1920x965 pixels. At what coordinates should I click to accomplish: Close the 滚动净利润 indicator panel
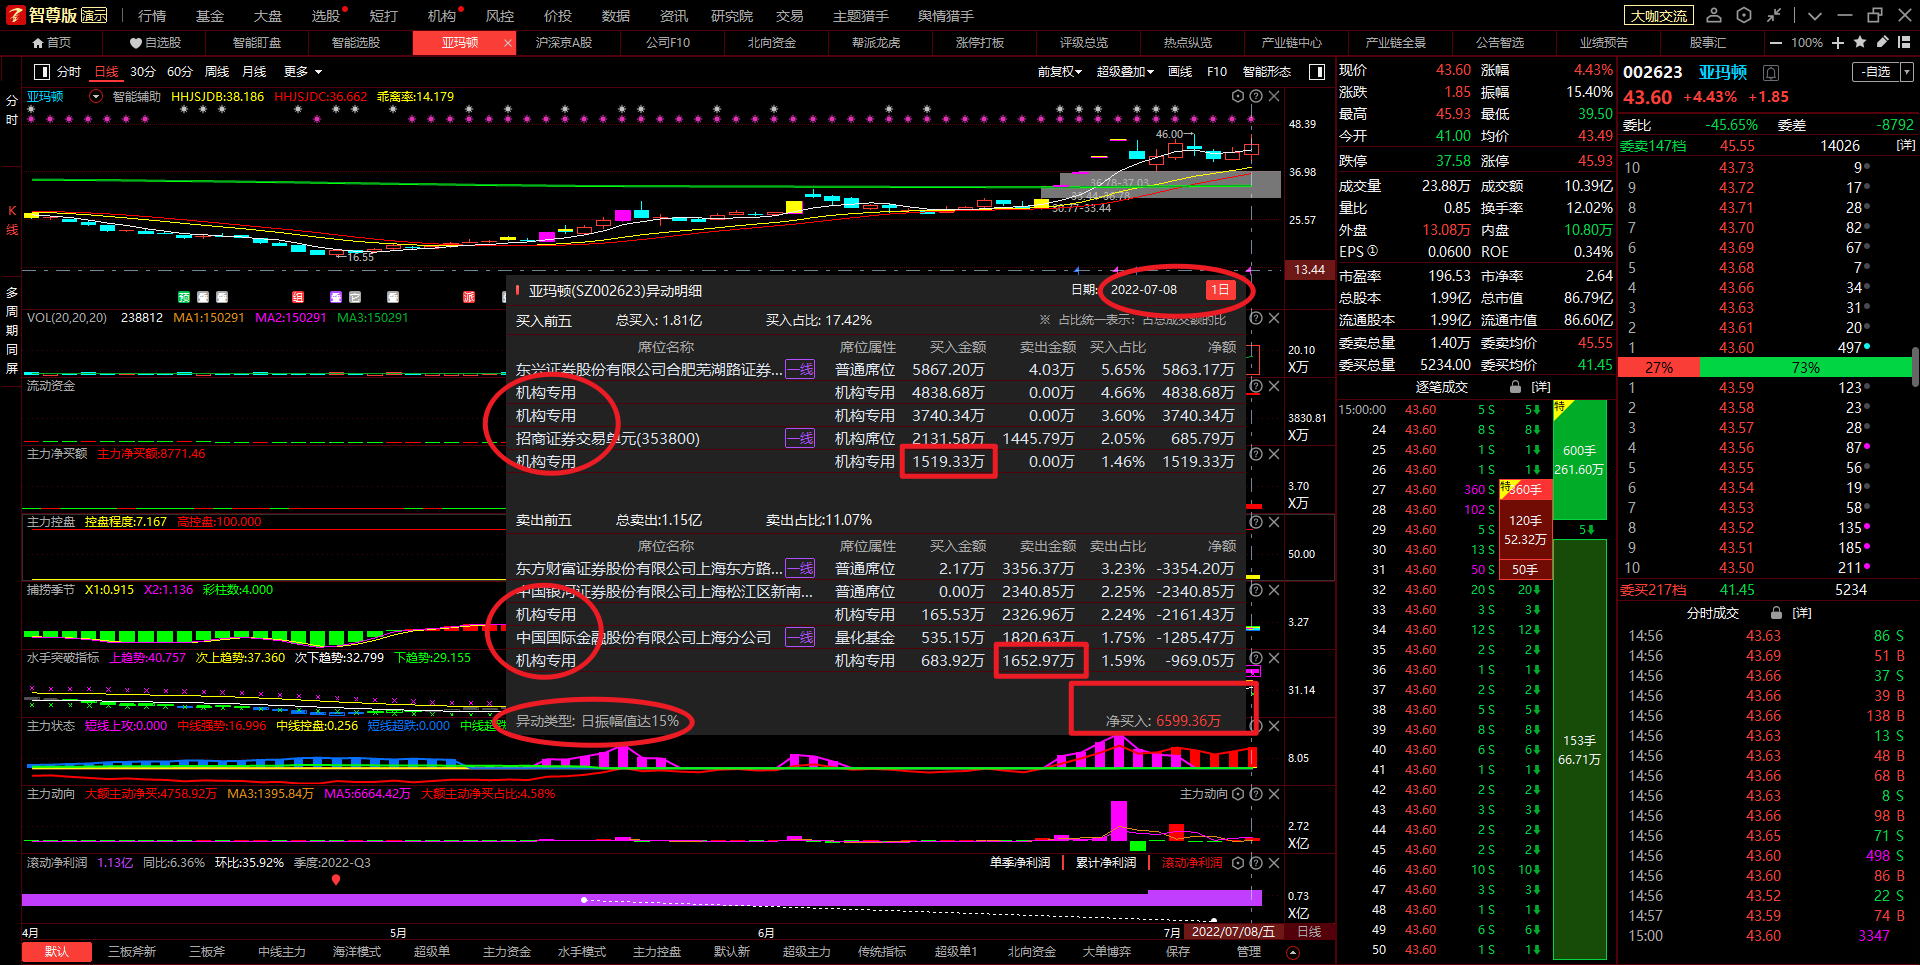pos(1274,863)
